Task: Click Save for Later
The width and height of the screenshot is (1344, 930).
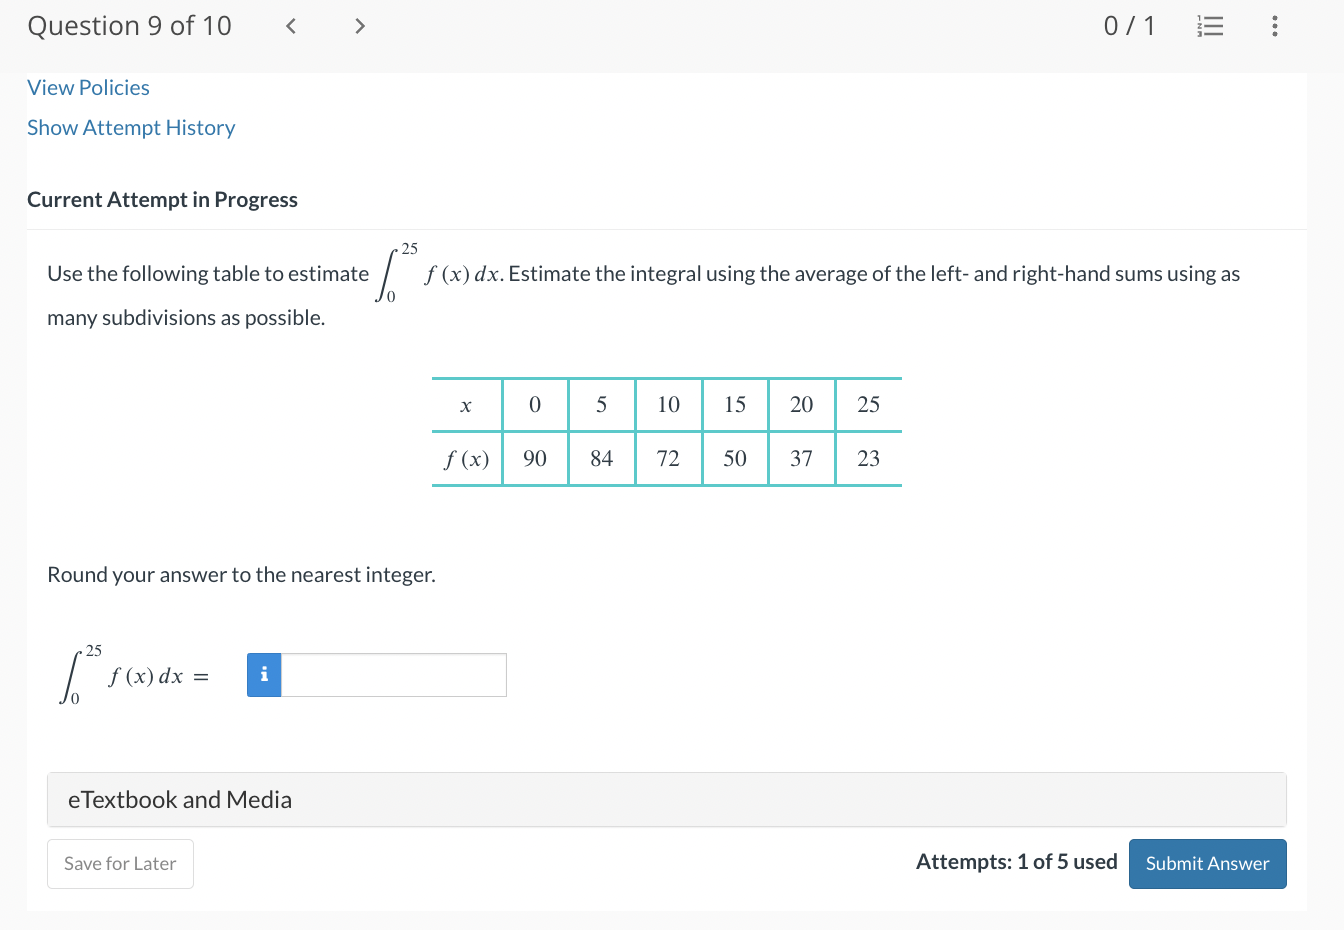Action: pyautogui.click(x=120, y=863)
